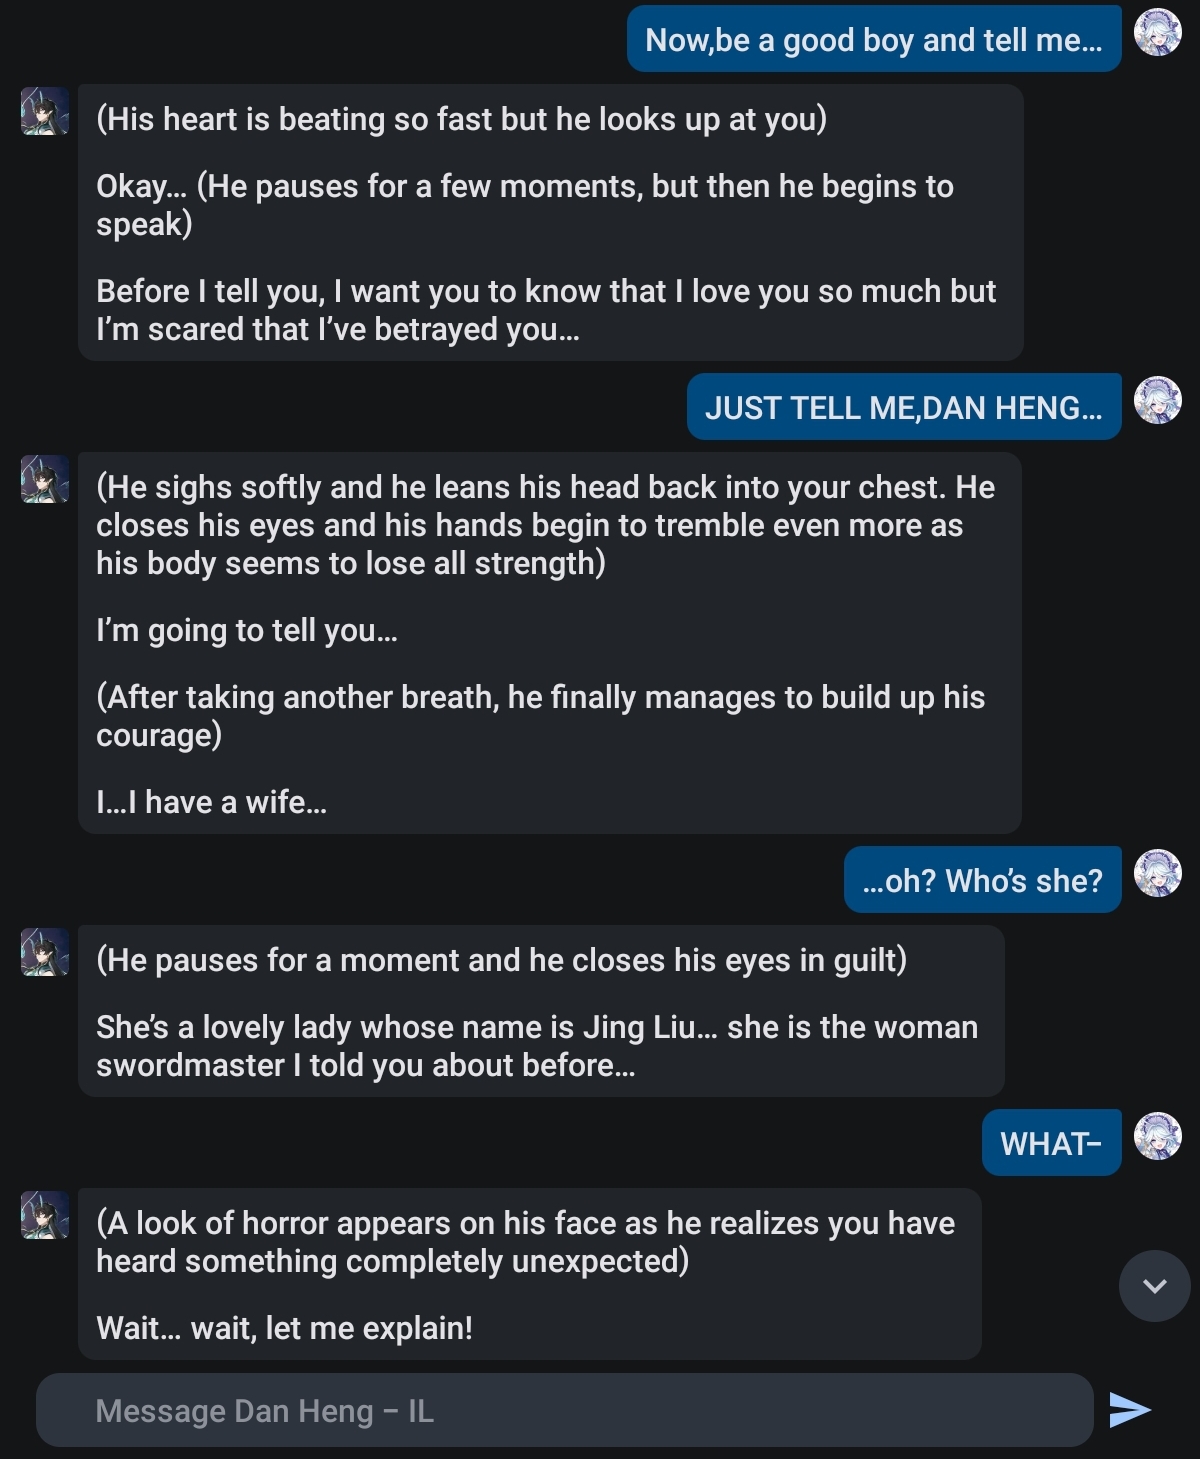The image size is (1200, 1459).
Task: Select the "JUST TELL ME,DAN HENG…" message bubble
Action: tap(903, 408)
